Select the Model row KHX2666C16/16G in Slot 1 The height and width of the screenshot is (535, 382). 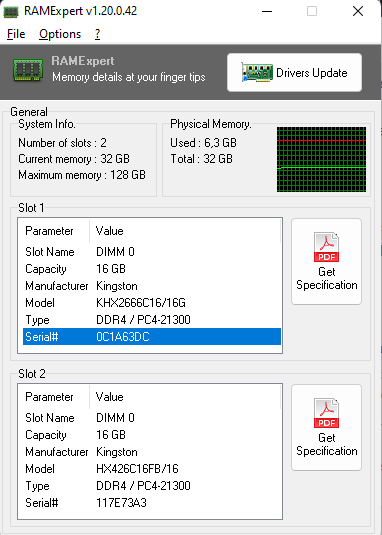click(x=152, y=303)
